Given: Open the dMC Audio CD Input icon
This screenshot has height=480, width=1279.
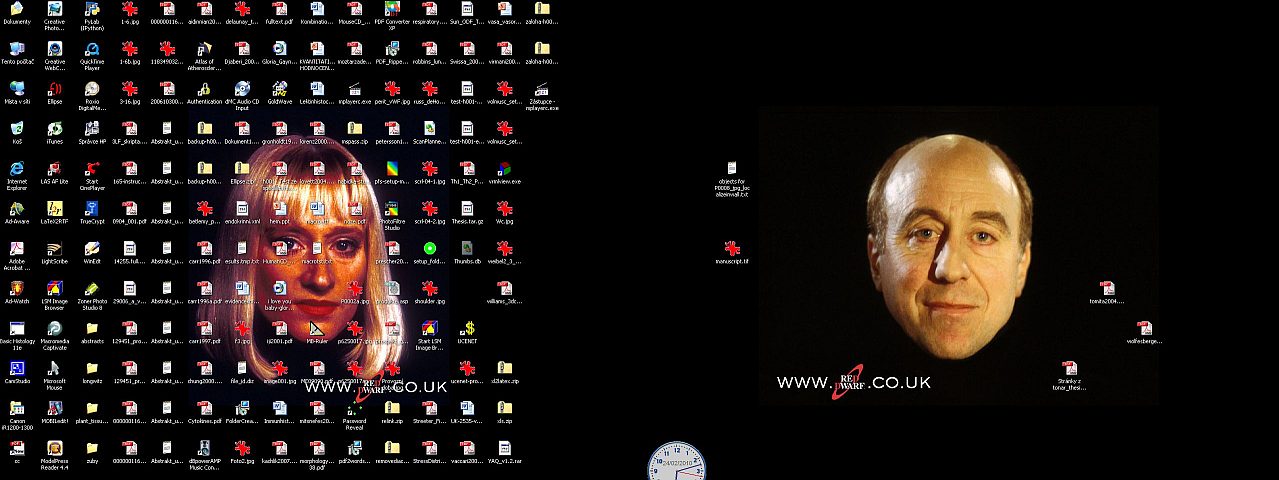Looking at the screenshot, I should pyautogui.click(x=242, y=89).
